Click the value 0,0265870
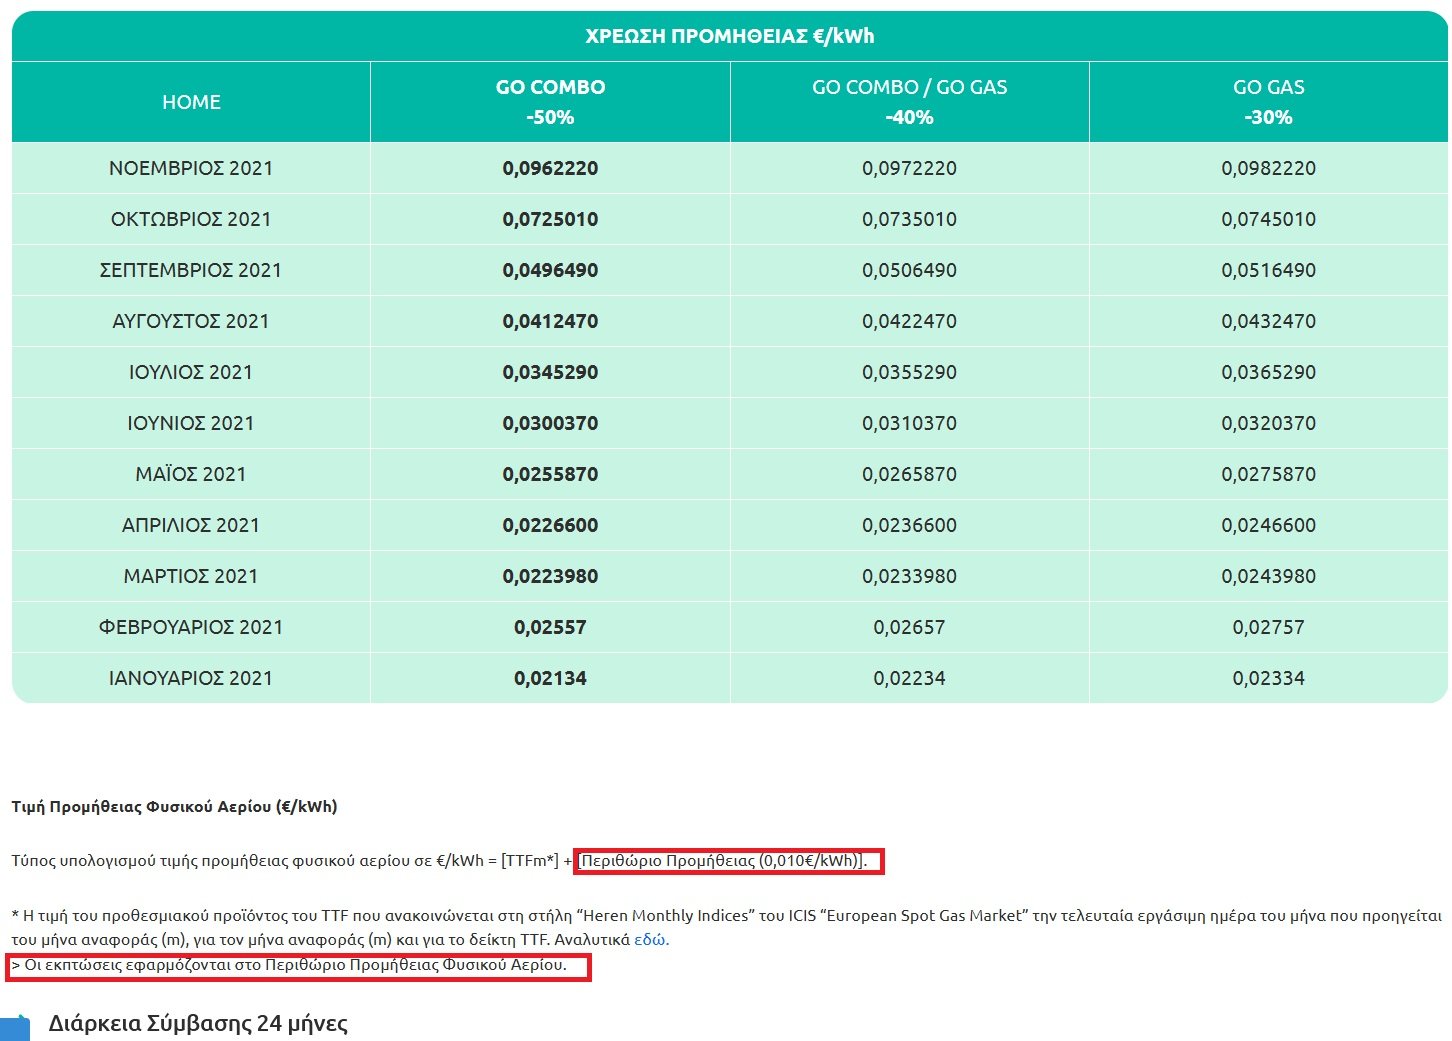 coord(909,474)
